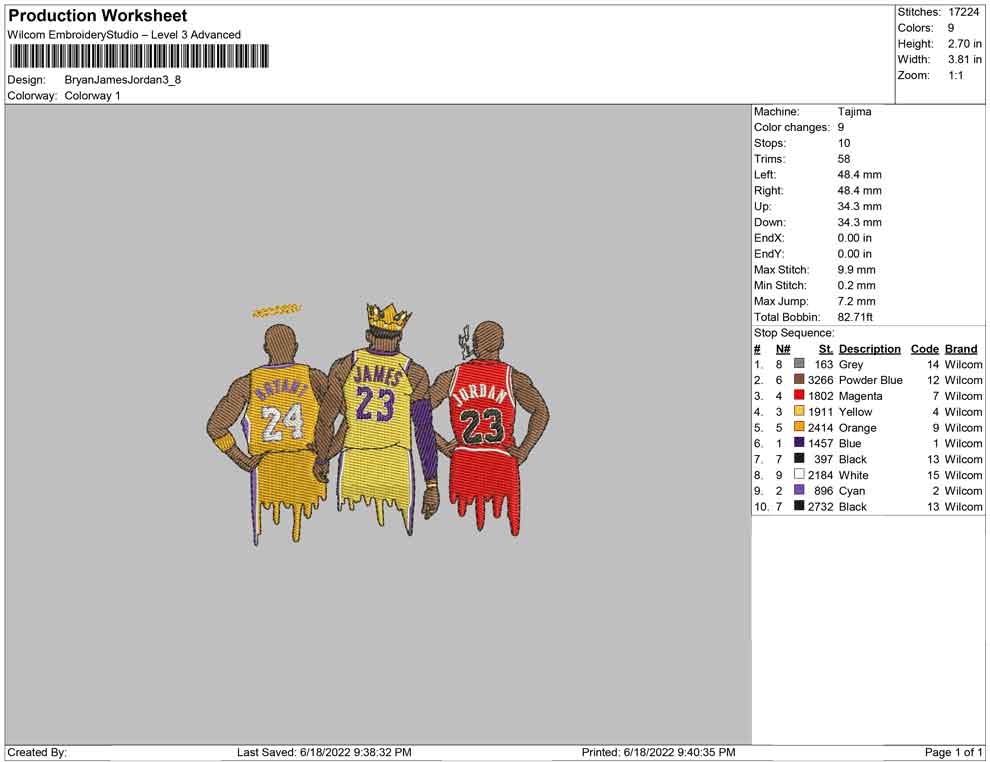
Task: Click the Colors value 9 in the header
Action: (x=951, y=28)
